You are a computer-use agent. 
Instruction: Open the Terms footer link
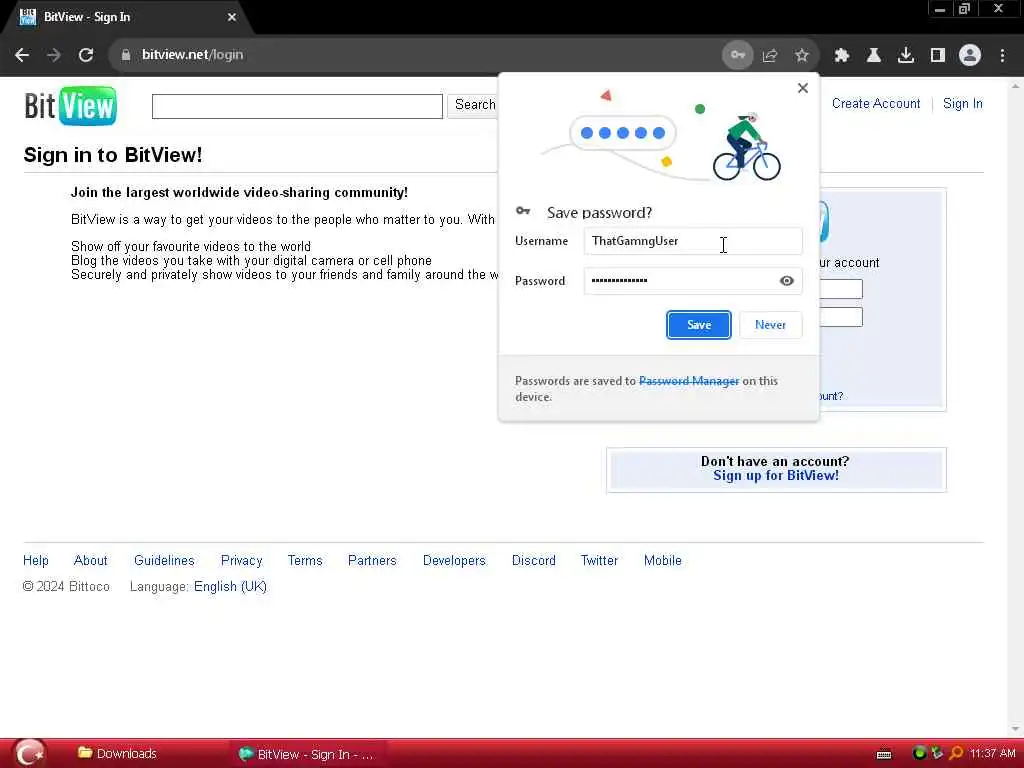pyautogui.click(x=305, y=560)
